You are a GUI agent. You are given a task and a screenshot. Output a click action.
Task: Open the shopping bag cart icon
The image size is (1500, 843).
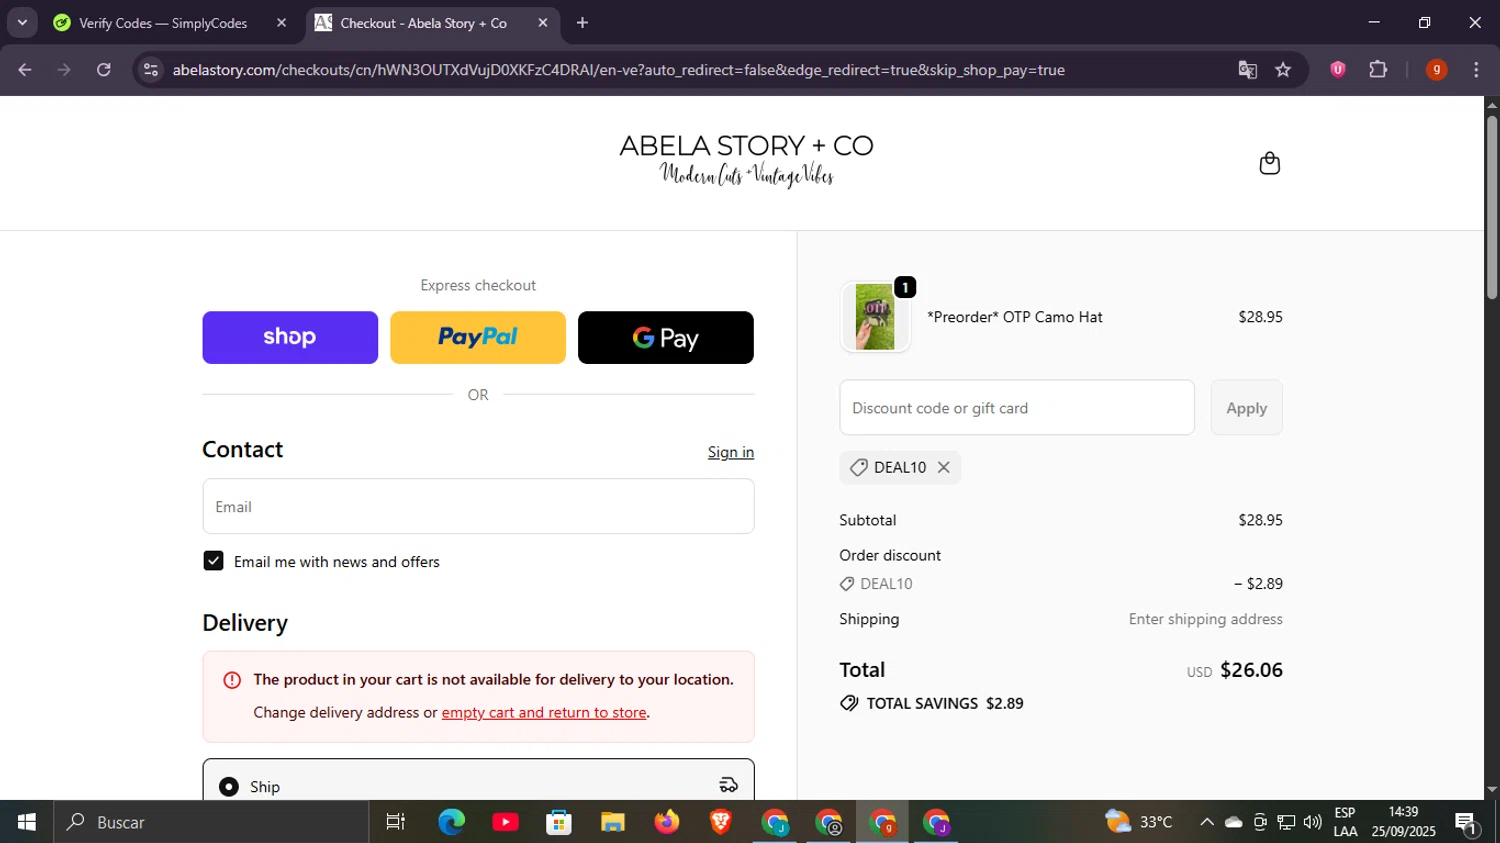pos(1269,163)
